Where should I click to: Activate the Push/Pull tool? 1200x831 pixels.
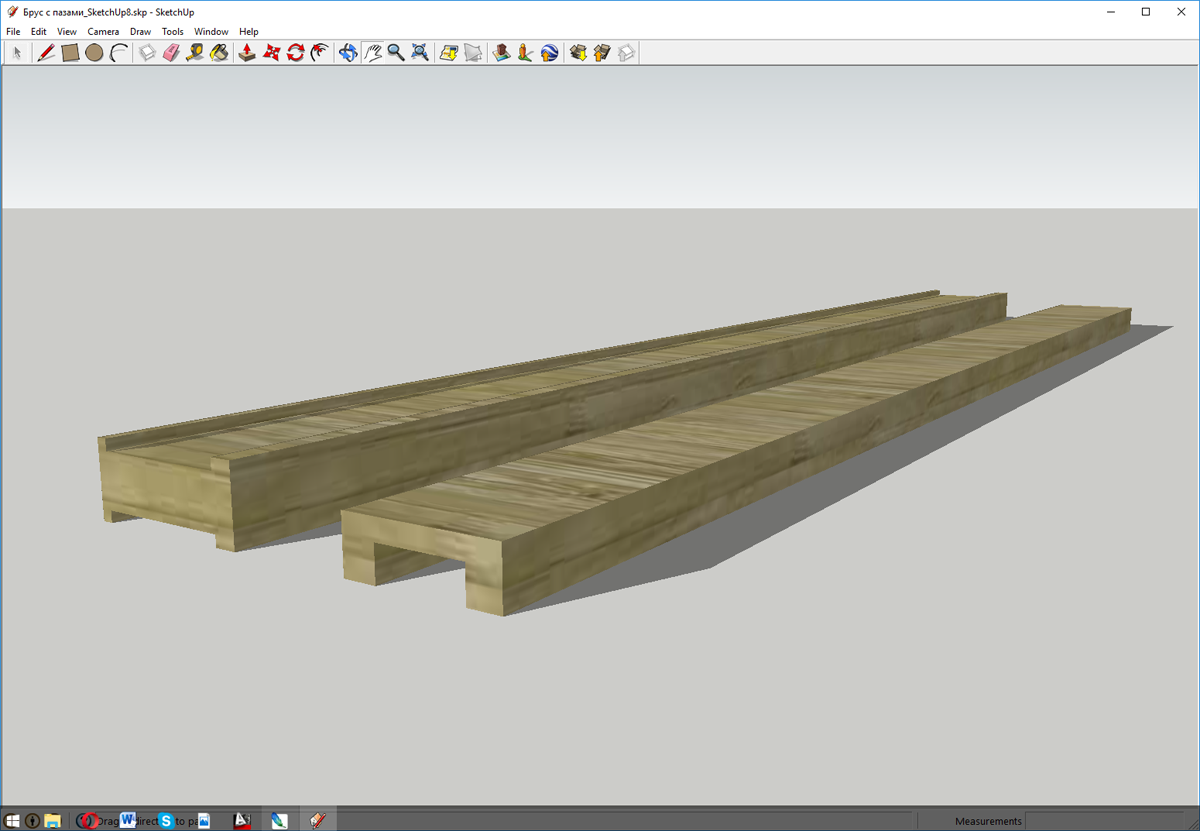tap(247, 53)
